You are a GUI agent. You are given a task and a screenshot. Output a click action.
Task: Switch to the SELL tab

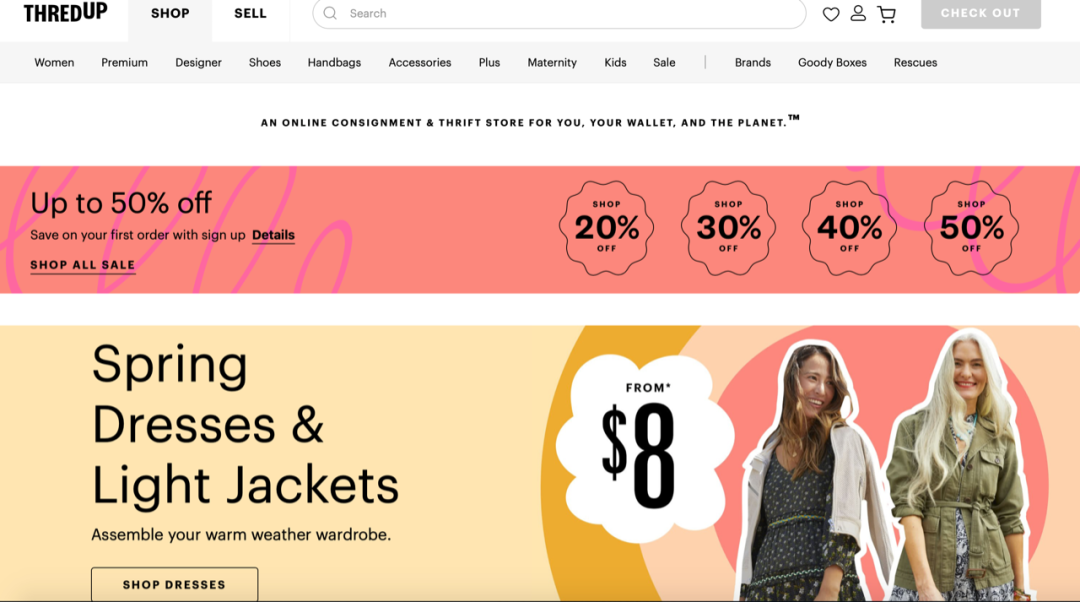point(250,14)
